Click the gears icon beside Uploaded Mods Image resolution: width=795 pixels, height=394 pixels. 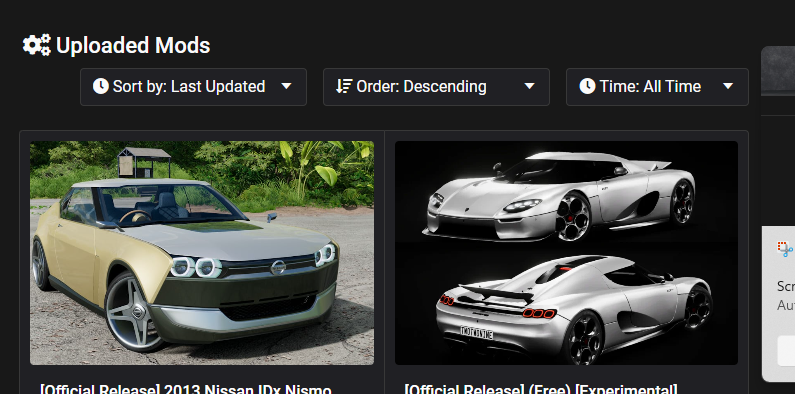click(37, 45)
